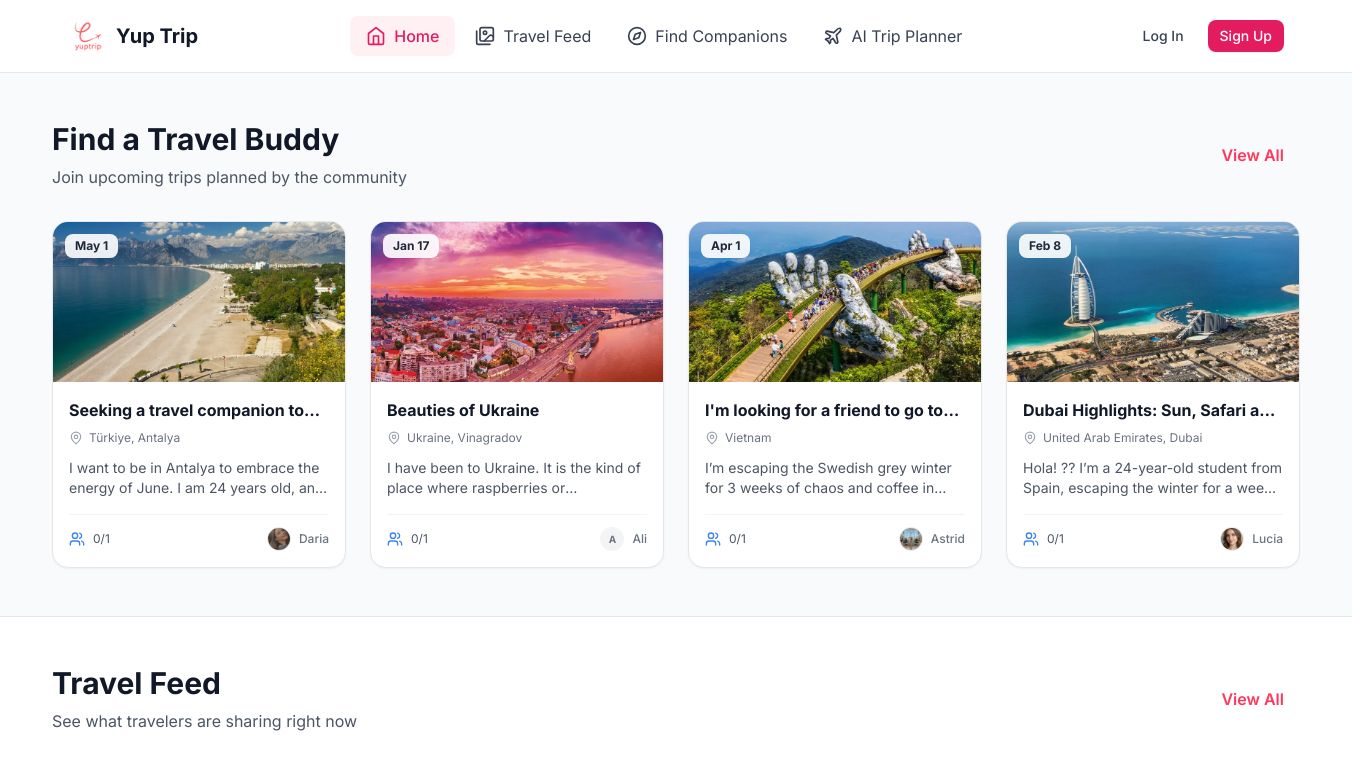
Task: Open the Travel Feed menu item
Action: pos(546,36)
